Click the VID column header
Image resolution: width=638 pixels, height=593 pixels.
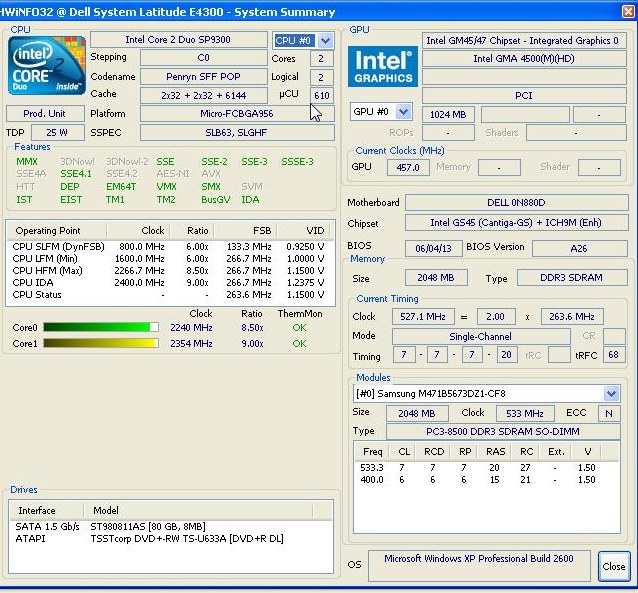305,230
